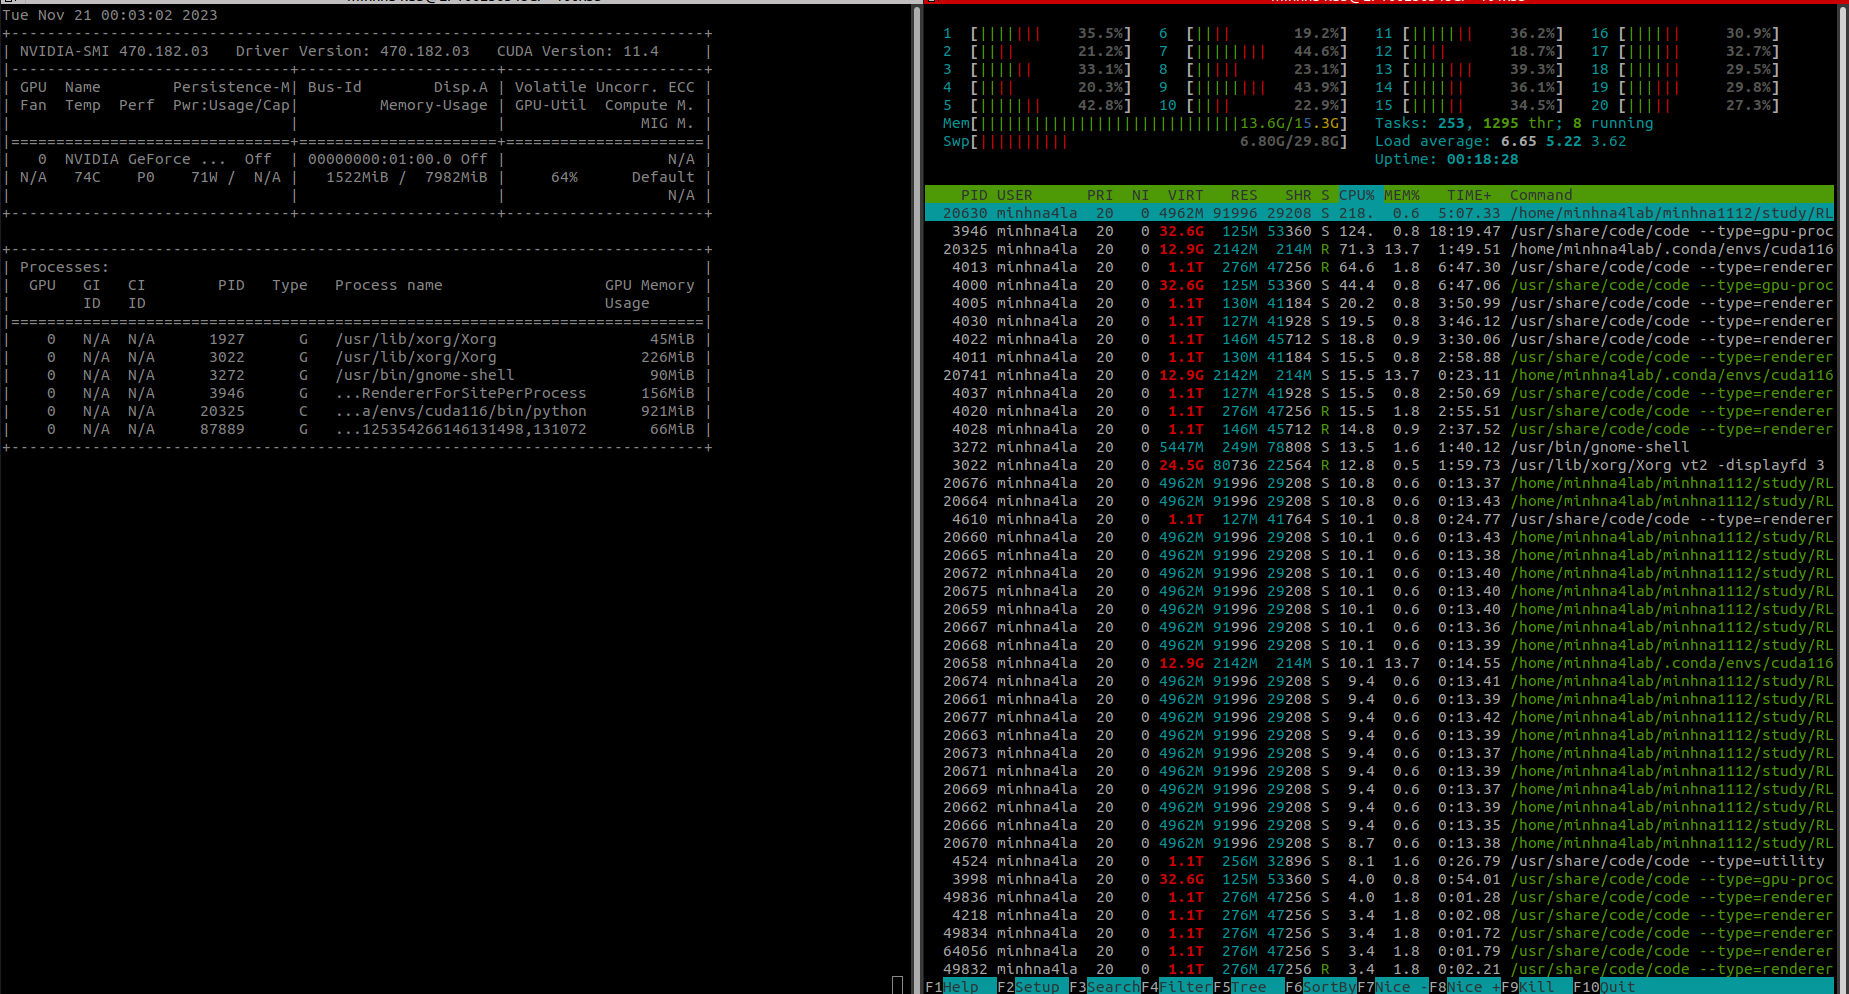Click the PRI column header
Screen dimensions: 1849x994
(1100, 195)
